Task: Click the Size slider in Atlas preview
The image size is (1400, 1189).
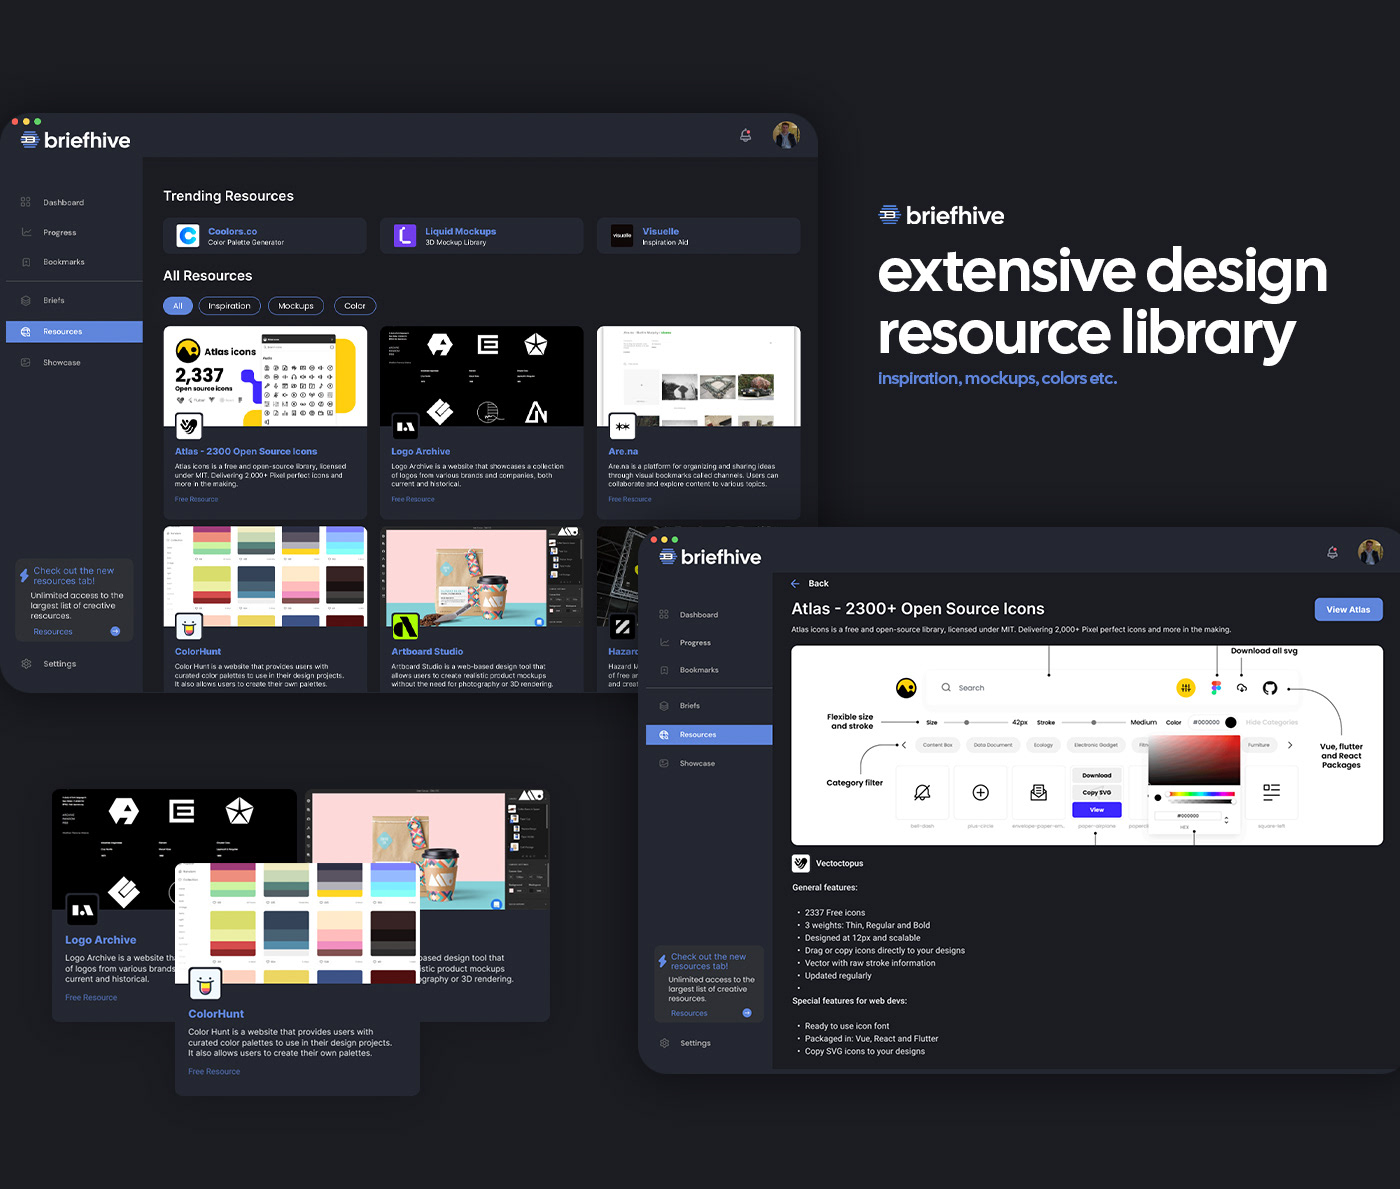Action: point(977,722)
